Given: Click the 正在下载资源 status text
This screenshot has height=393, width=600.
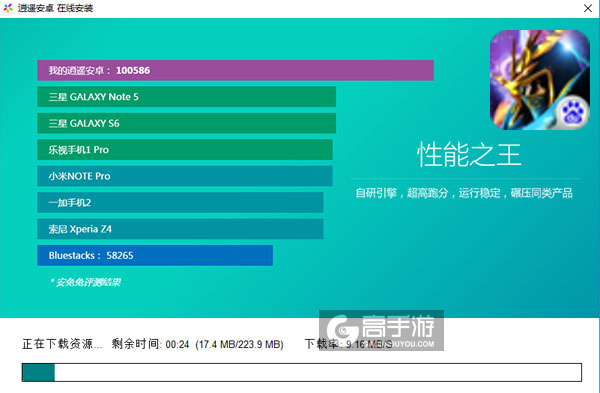Looking at the screenshot, I should pyautogui.click(x=62, y=344).
